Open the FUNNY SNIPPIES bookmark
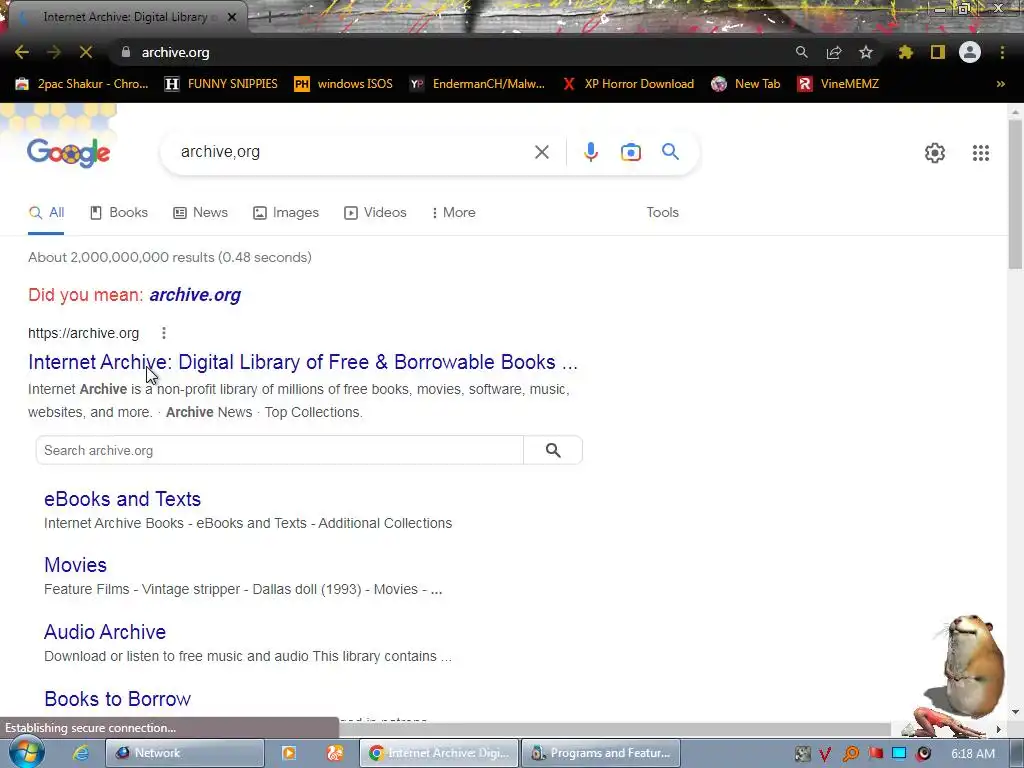 (x=221, y=84)
